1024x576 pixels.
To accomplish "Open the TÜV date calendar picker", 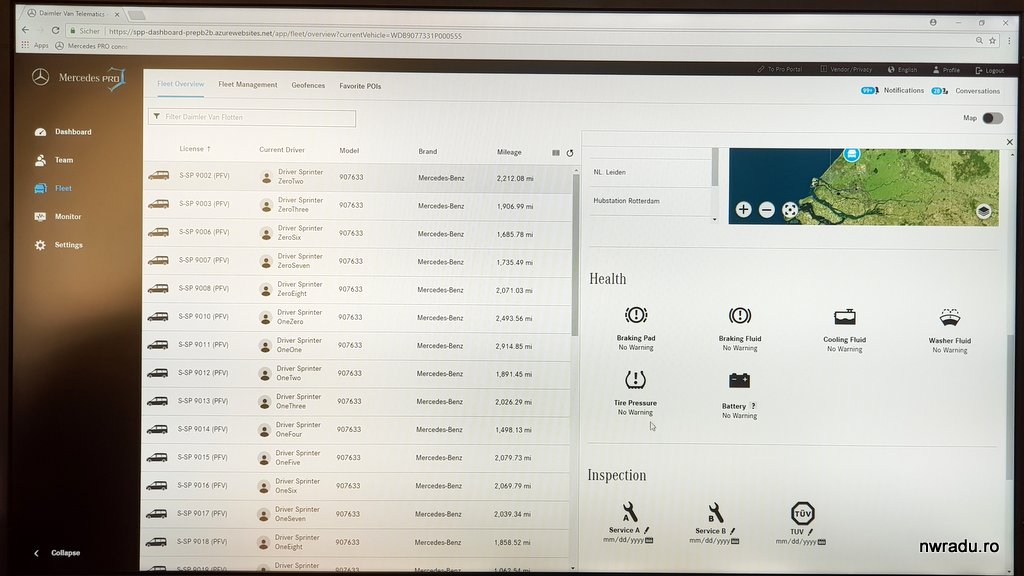I will pos(822,542).
